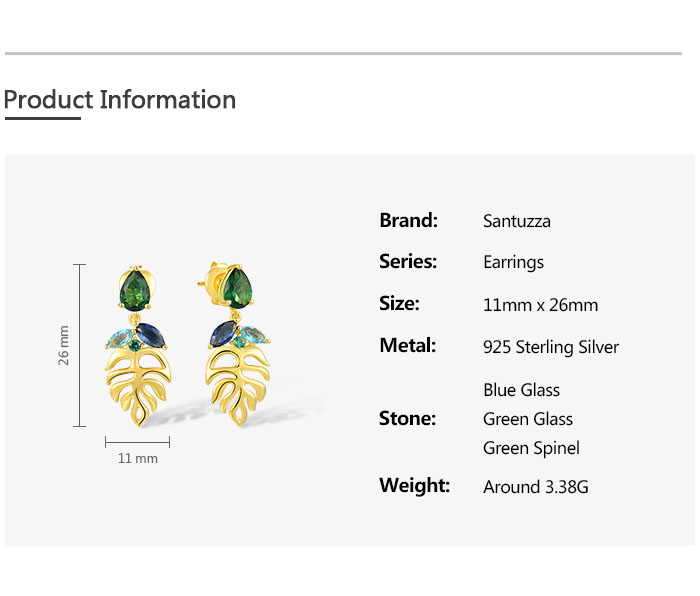The height and width of the screenshot is (596, 700).
Task: Click the Green Spinel stone entry
Action: click(531, 448)
